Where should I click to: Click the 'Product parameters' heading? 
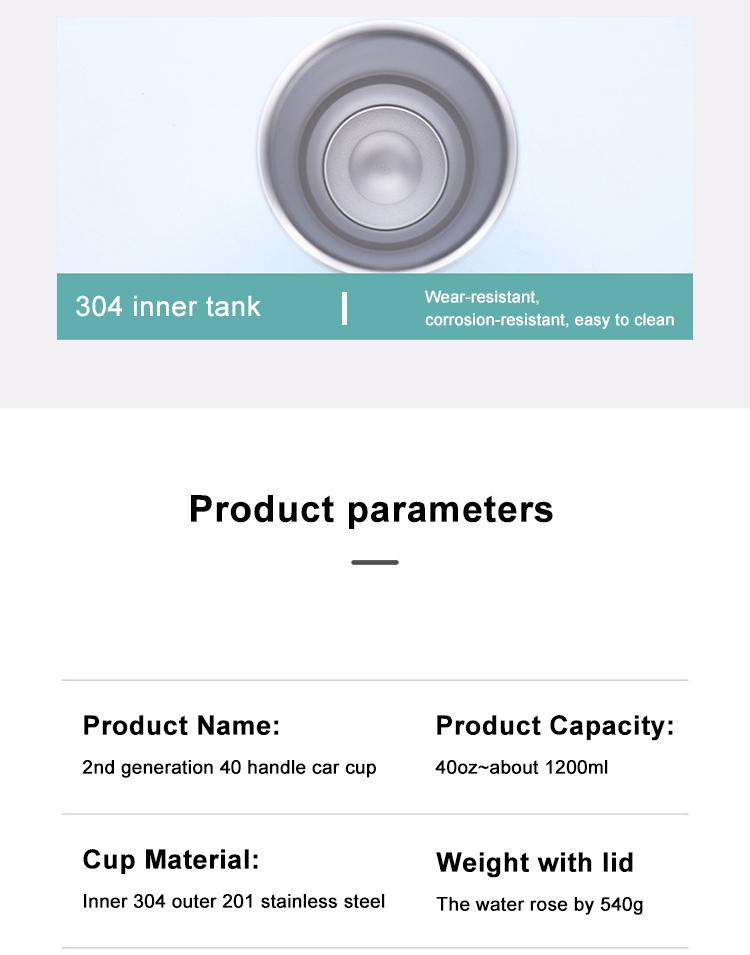tap(371, 509)
